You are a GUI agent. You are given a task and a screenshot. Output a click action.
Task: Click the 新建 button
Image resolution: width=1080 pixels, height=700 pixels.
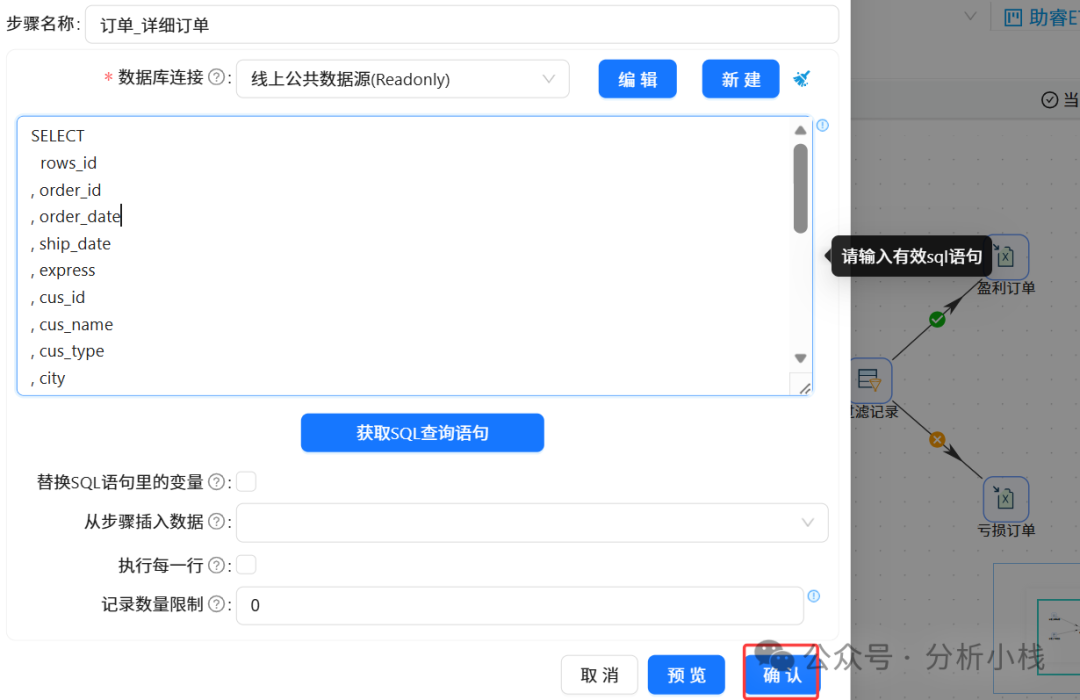click(x=740, y=79)
